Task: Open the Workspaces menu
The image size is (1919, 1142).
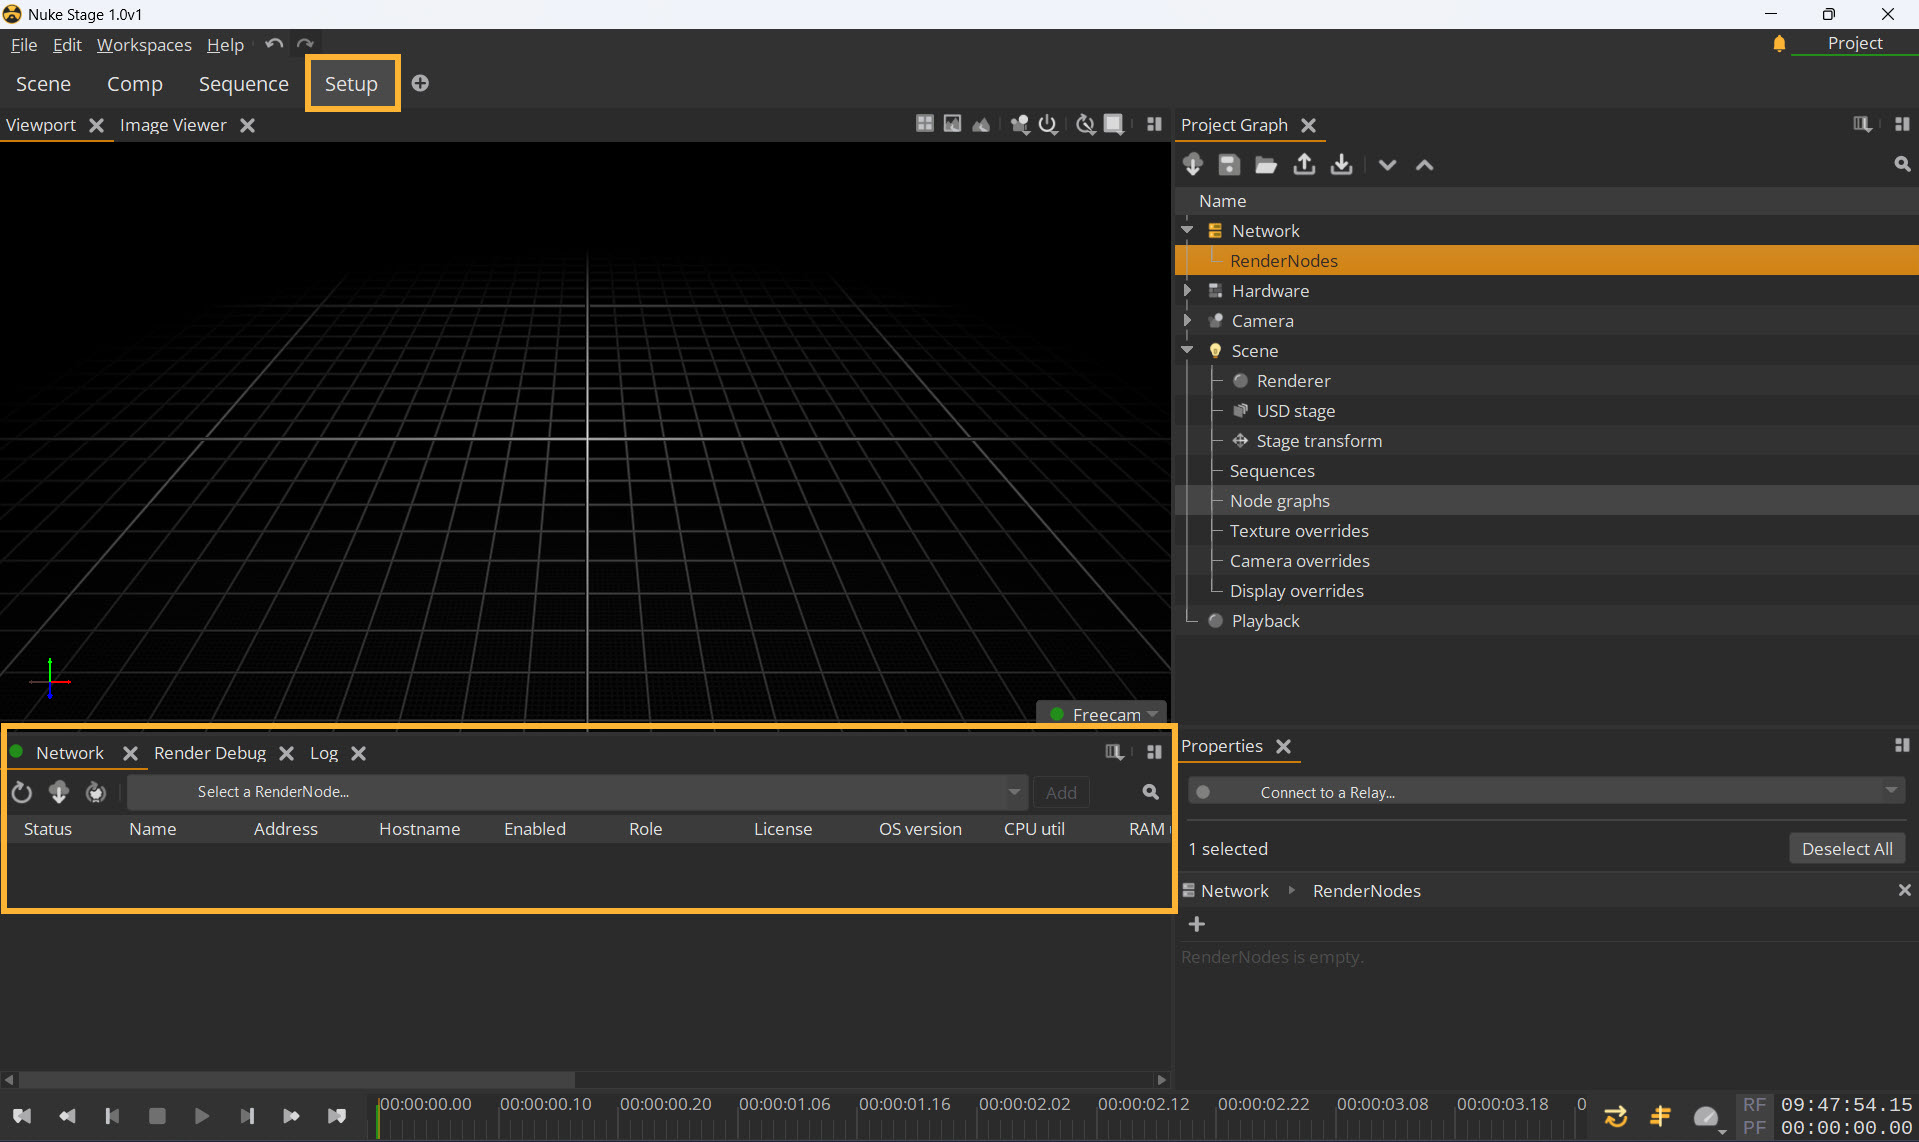Action: pyautogui.click(x=144, y=45)
